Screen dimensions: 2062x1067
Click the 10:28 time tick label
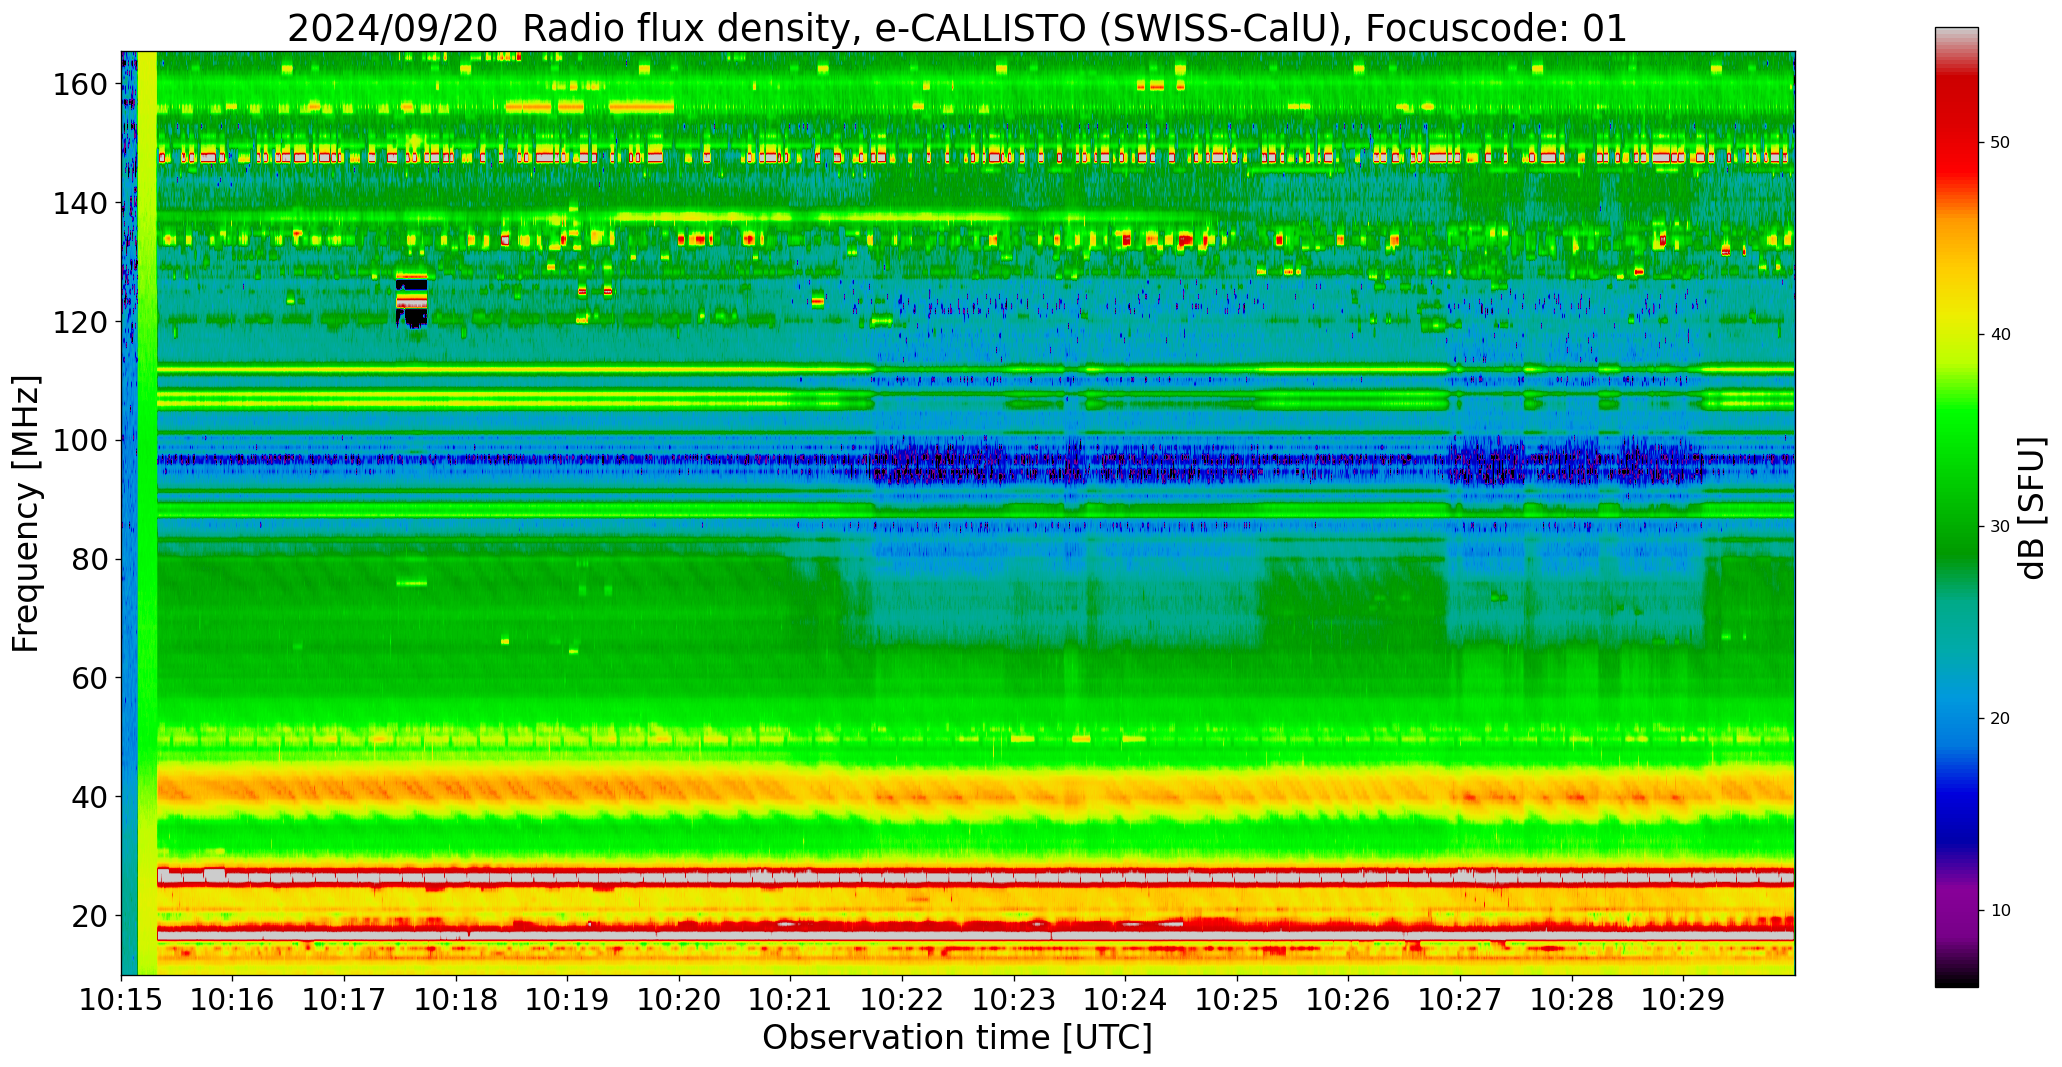1571,1000
